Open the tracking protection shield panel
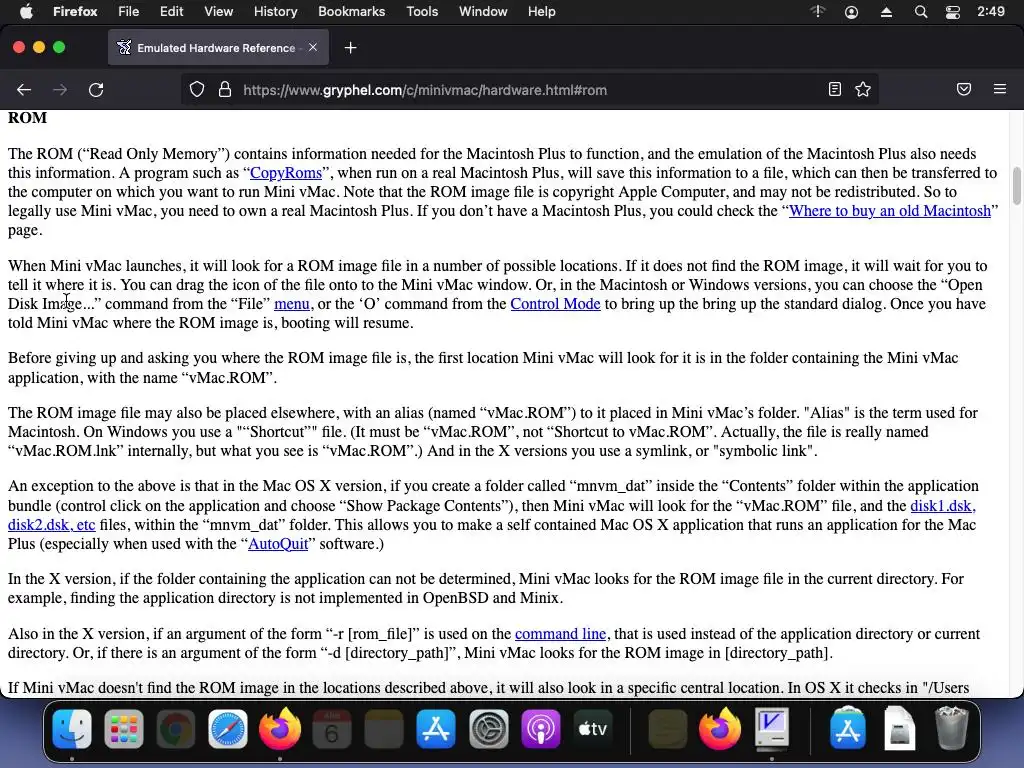This screenshot has height=768, width=1024. (197, 89)
